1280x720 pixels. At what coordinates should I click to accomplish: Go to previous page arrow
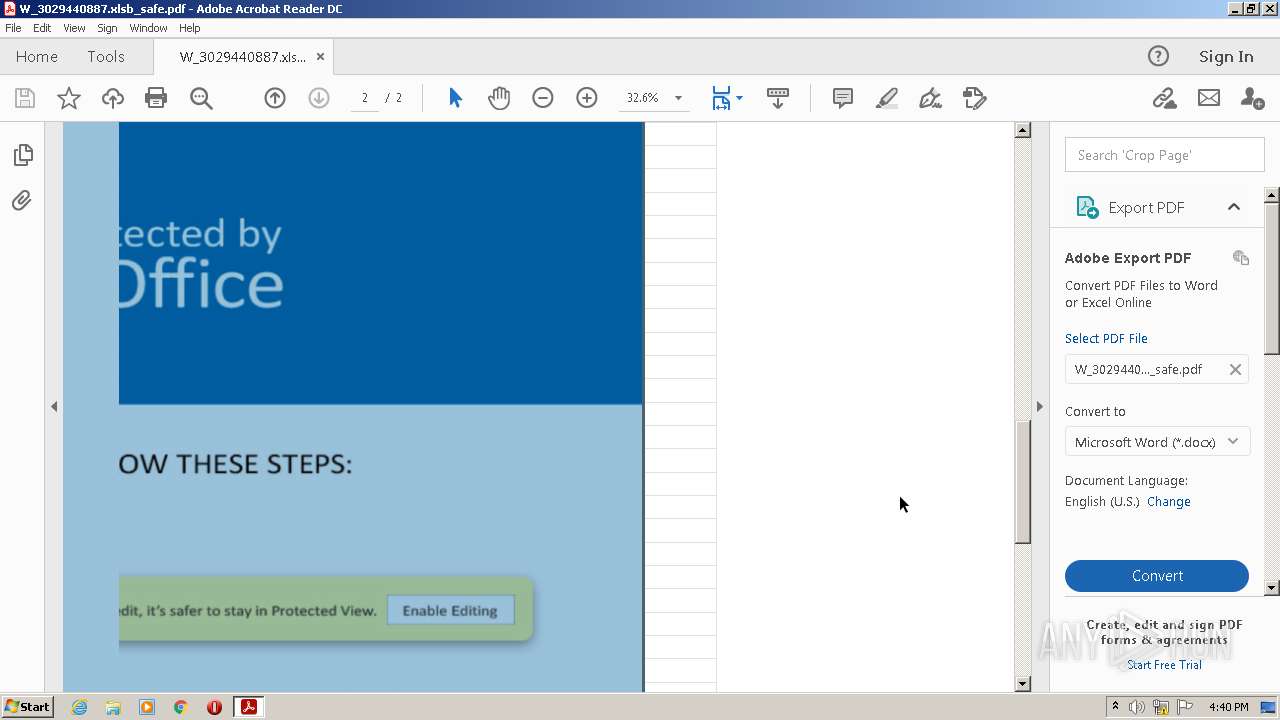point(275,98)
